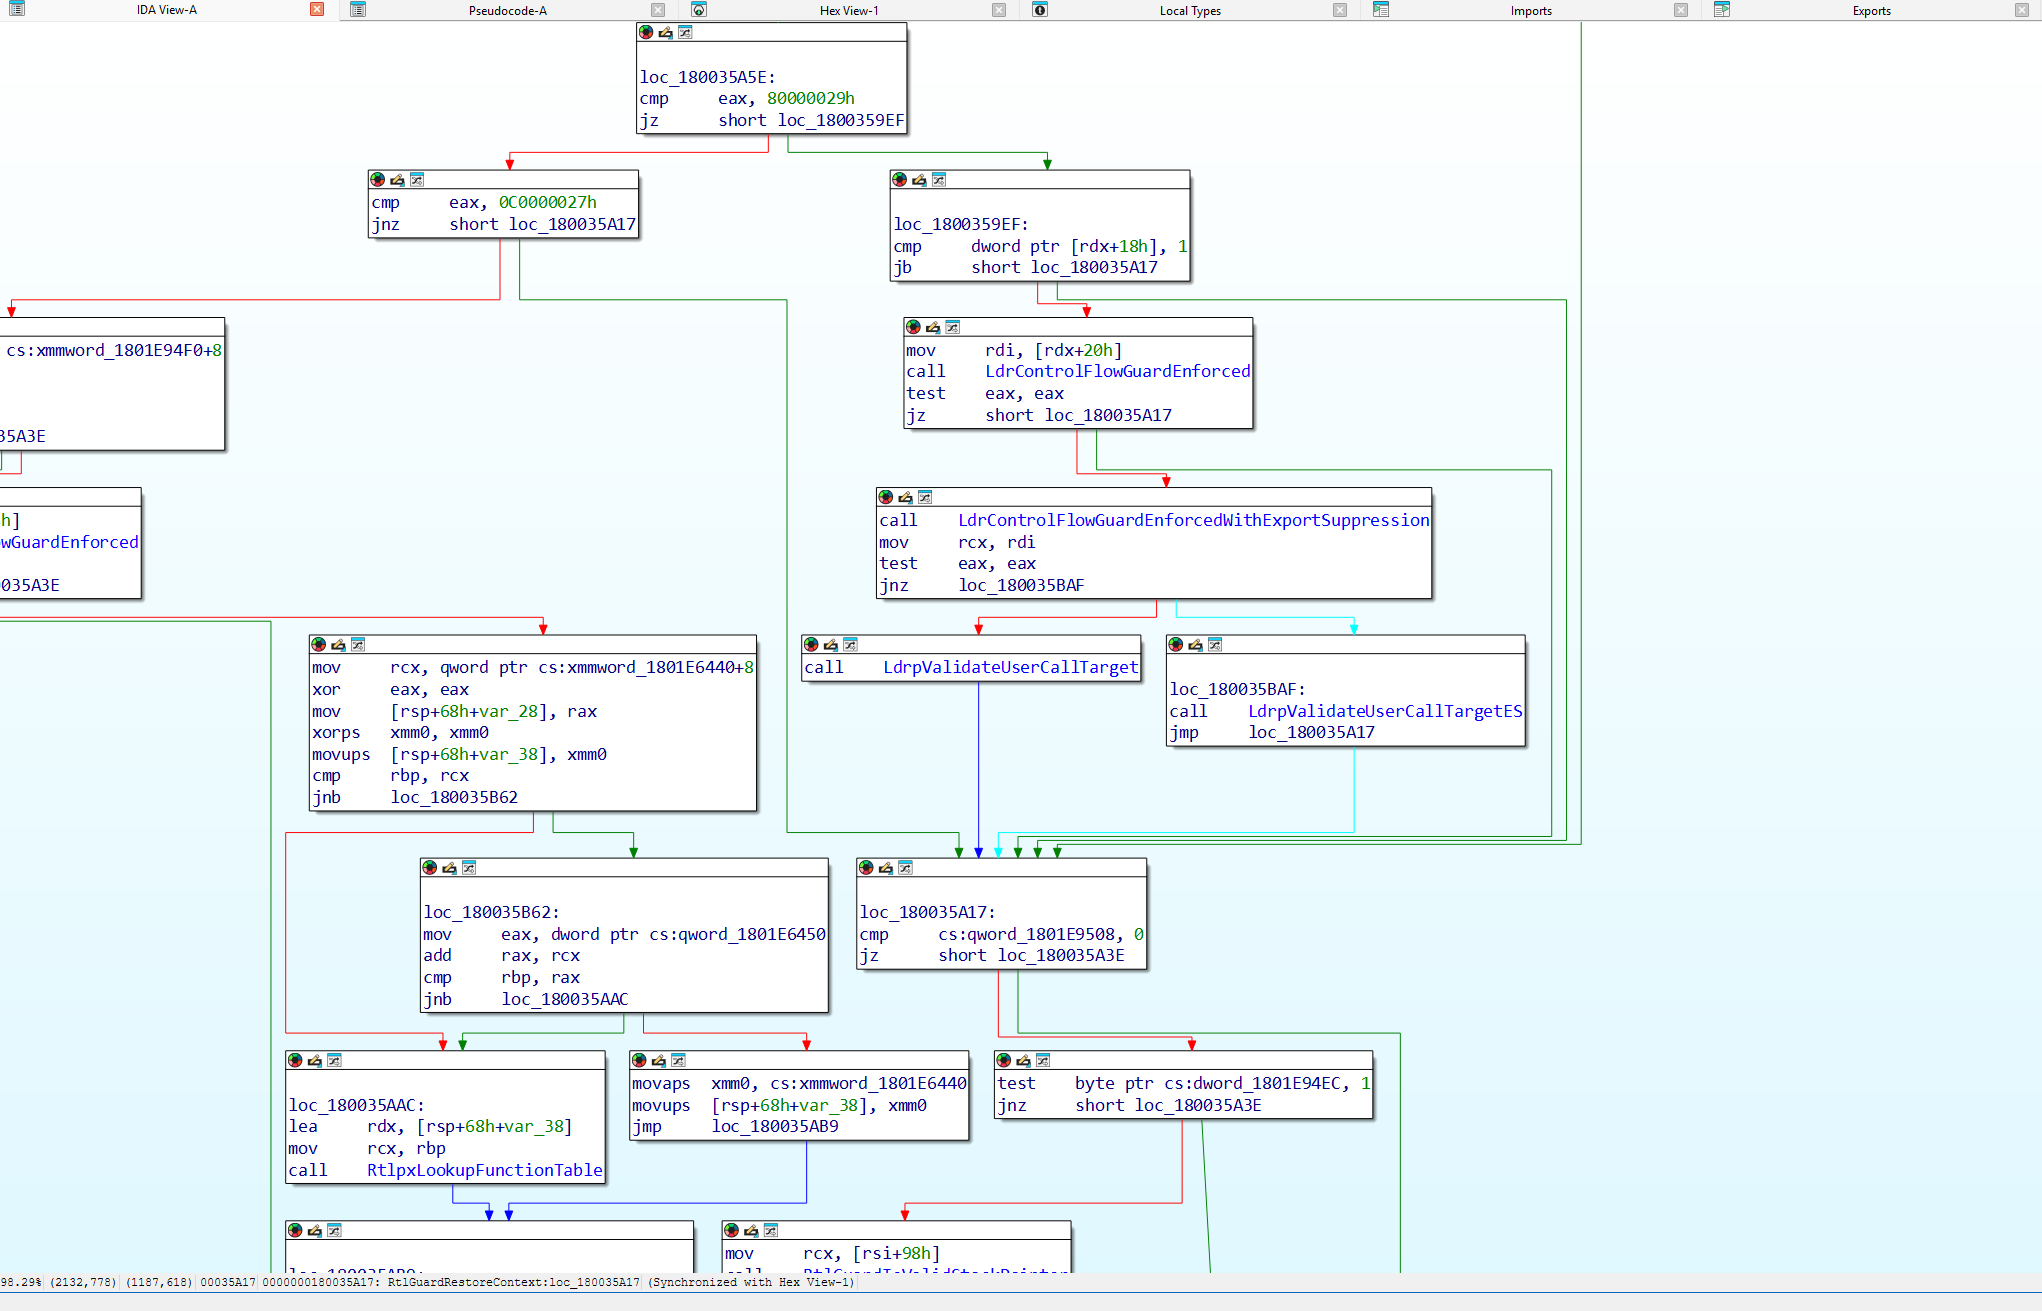Image resolution: width=2042 pixels, height=1311 pixels.
Task: Click pencil icon on 'cmp eax, 0C0000027h' node
Action: coord(397,180)
